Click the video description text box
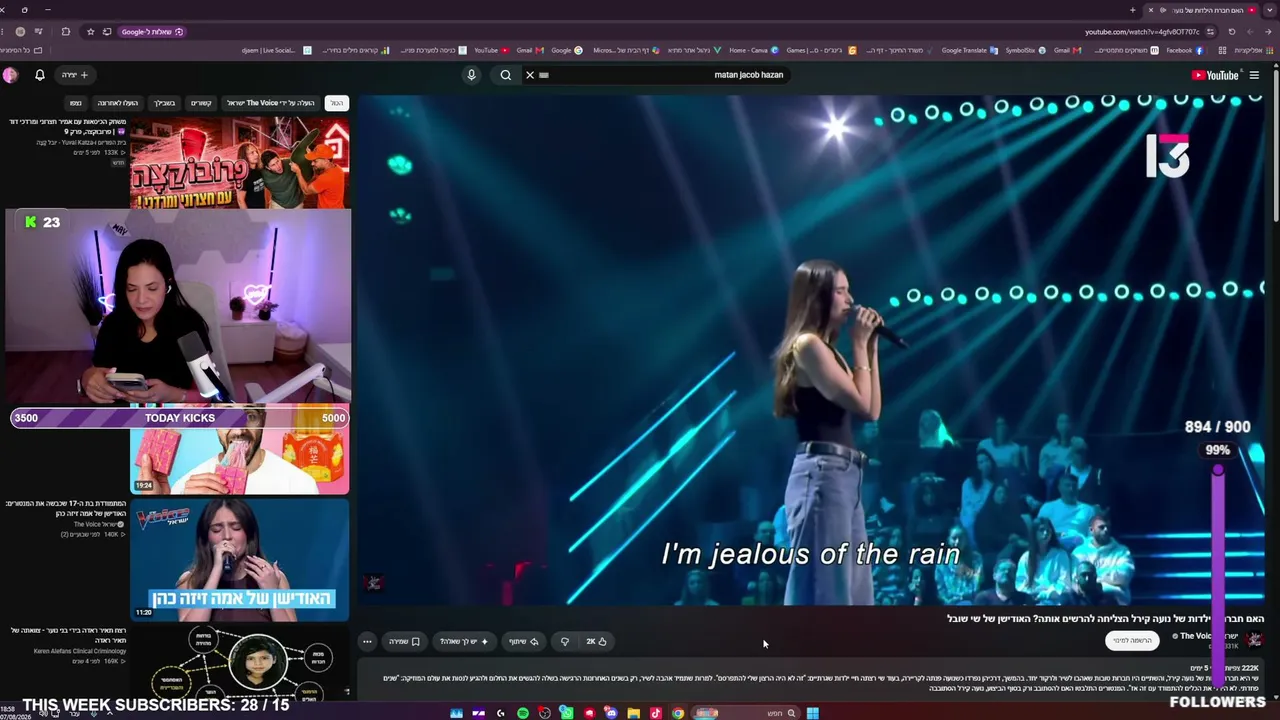Screen dimensions: 1280x720 tap(810, 678)
